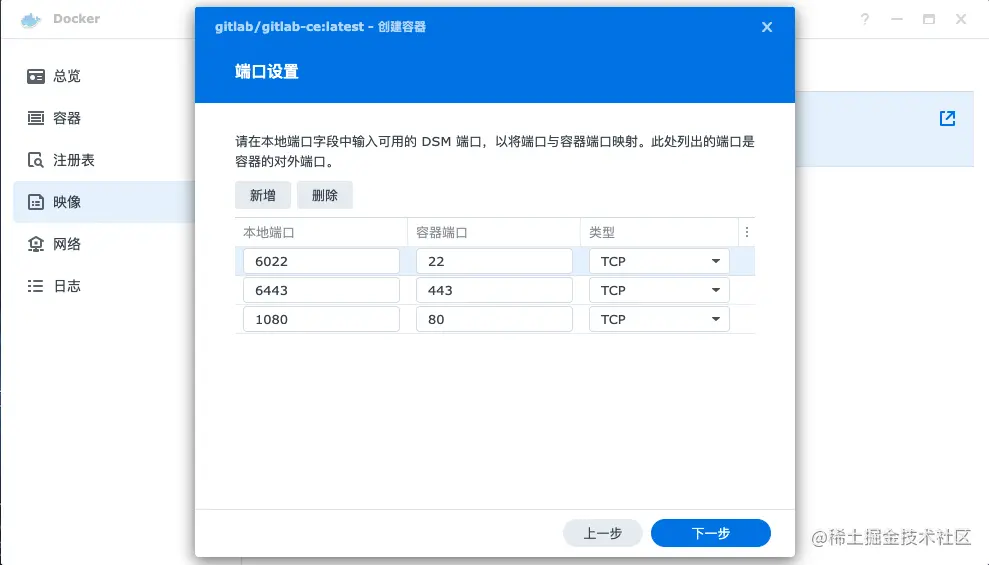Viewport: 989px width, 565px height.
Task: Open the 日志 log list icon
Action: coord(36,286)
